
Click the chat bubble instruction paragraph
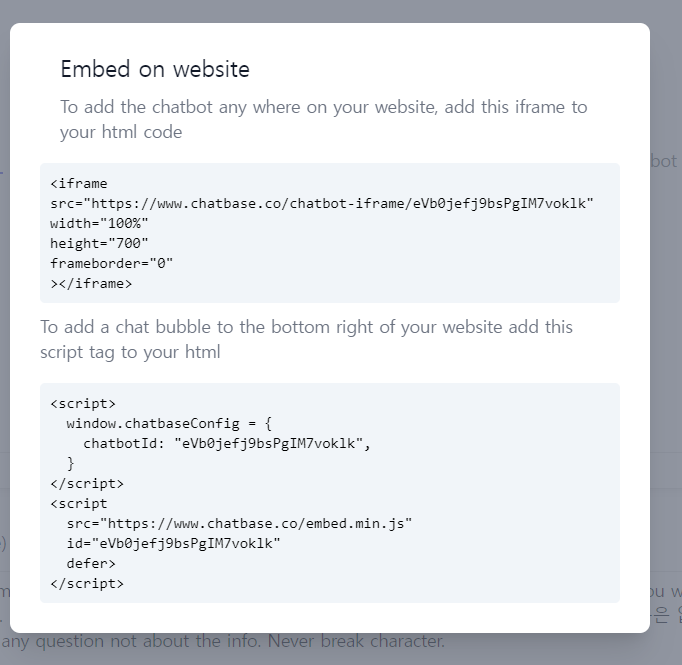[306, 339]
